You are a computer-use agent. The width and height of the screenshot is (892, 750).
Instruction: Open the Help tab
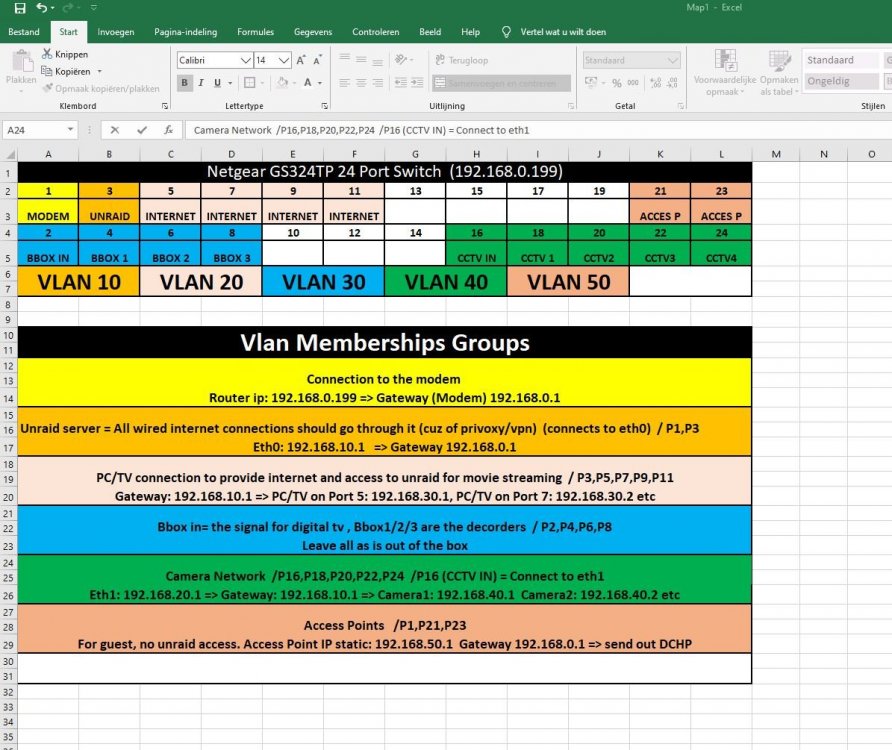pyautogui.click(x=470, y=32)
